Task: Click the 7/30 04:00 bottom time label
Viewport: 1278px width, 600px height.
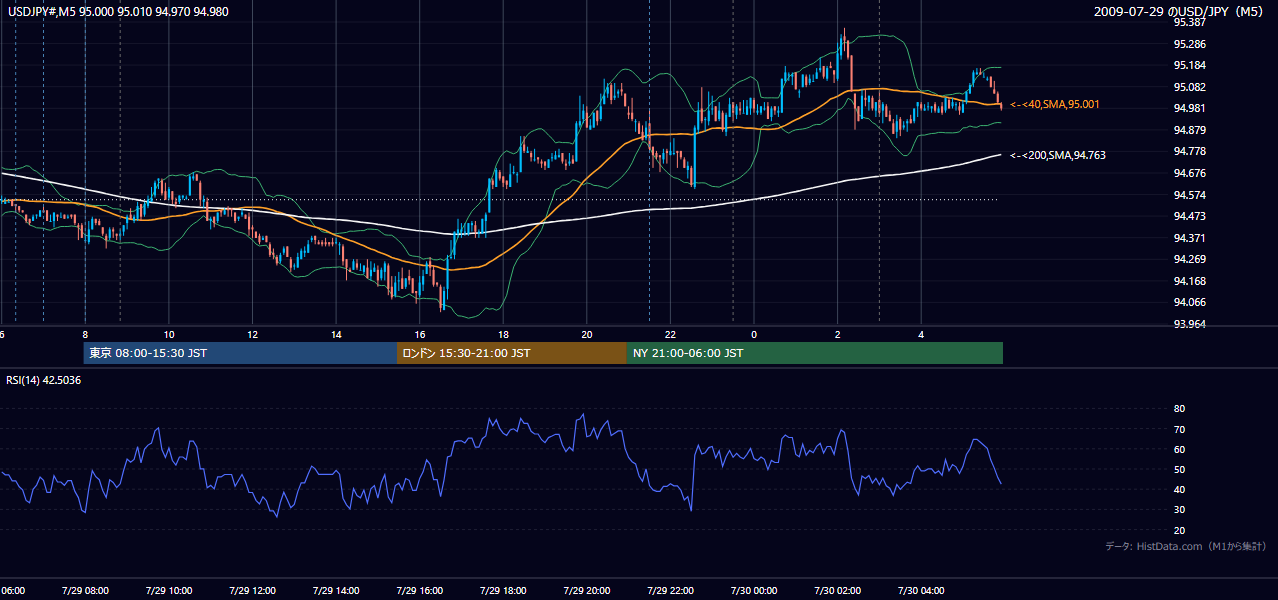Action: (x=921, y=590)
